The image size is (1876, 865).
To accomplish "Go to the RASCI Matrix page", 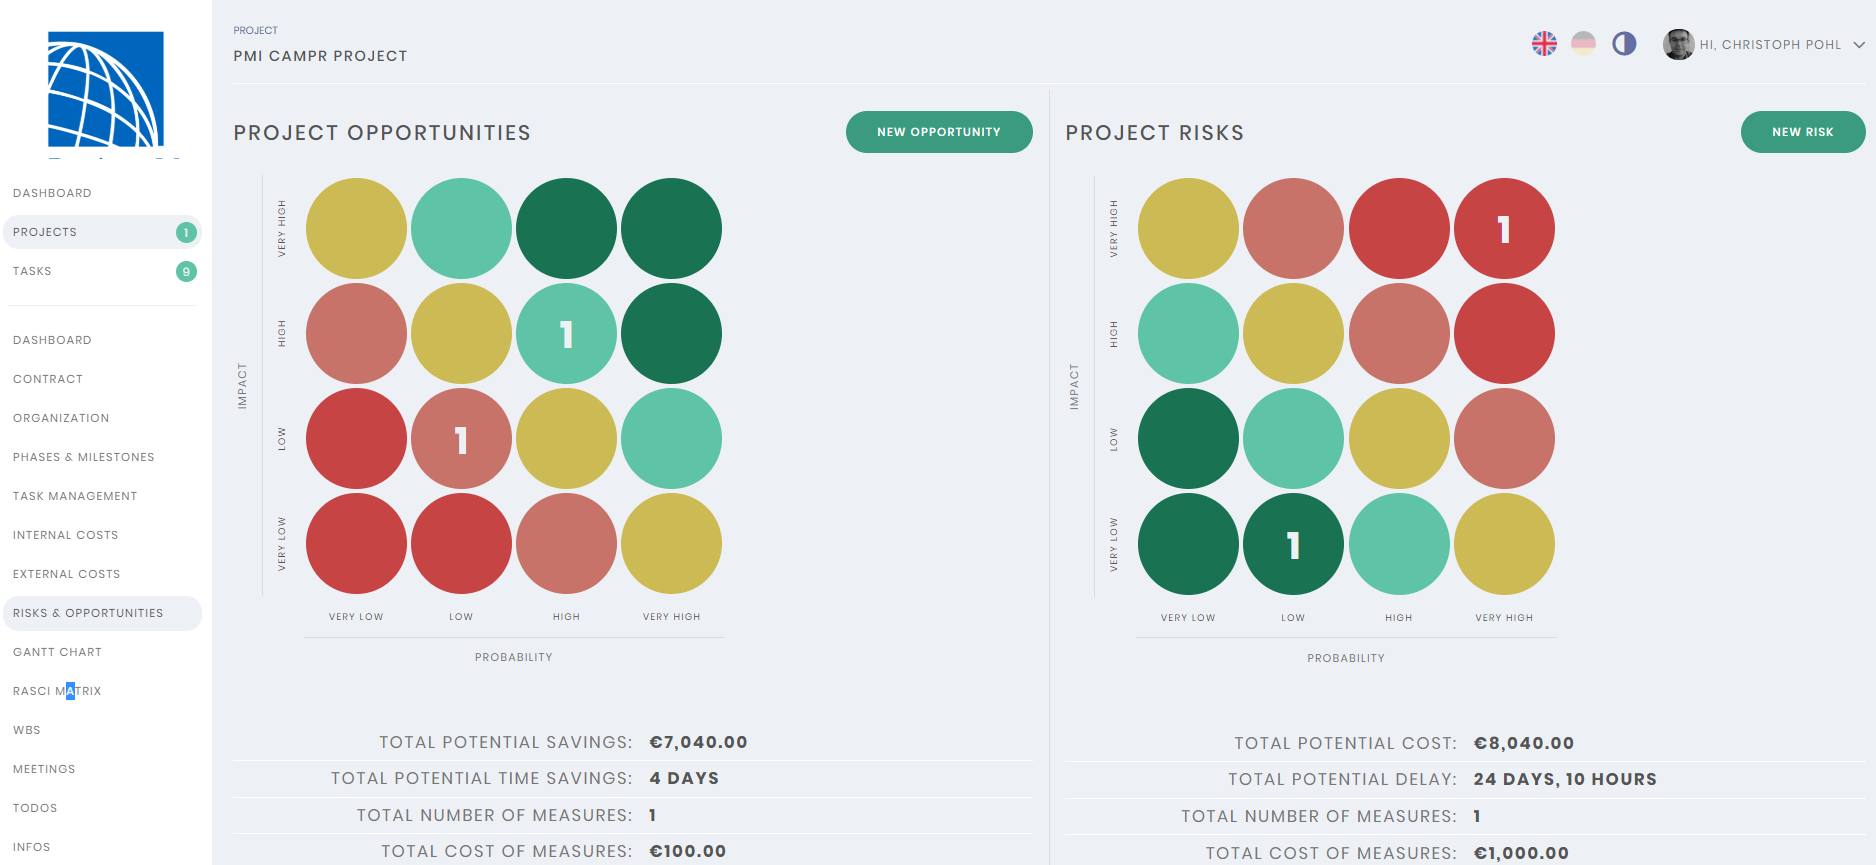I will [x=57, y=691].
